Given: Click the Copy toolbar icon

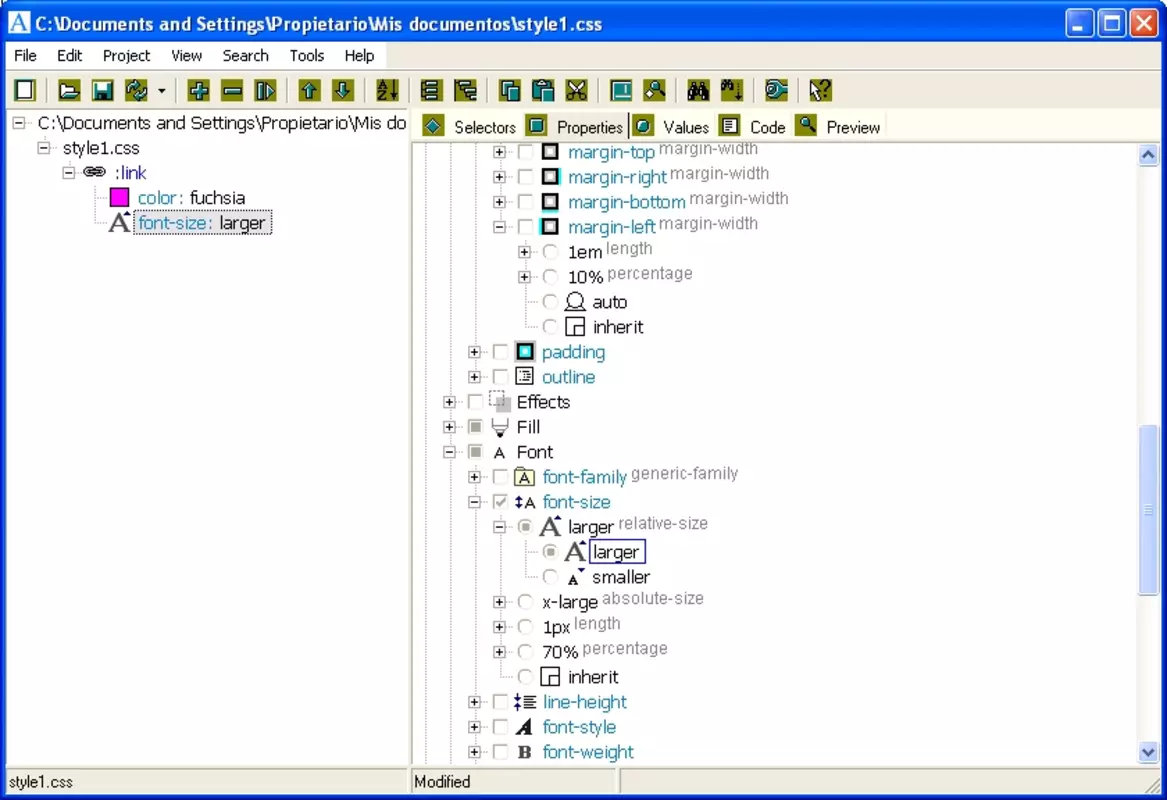Looking at the screenshot, I should (x=510, y=90).
